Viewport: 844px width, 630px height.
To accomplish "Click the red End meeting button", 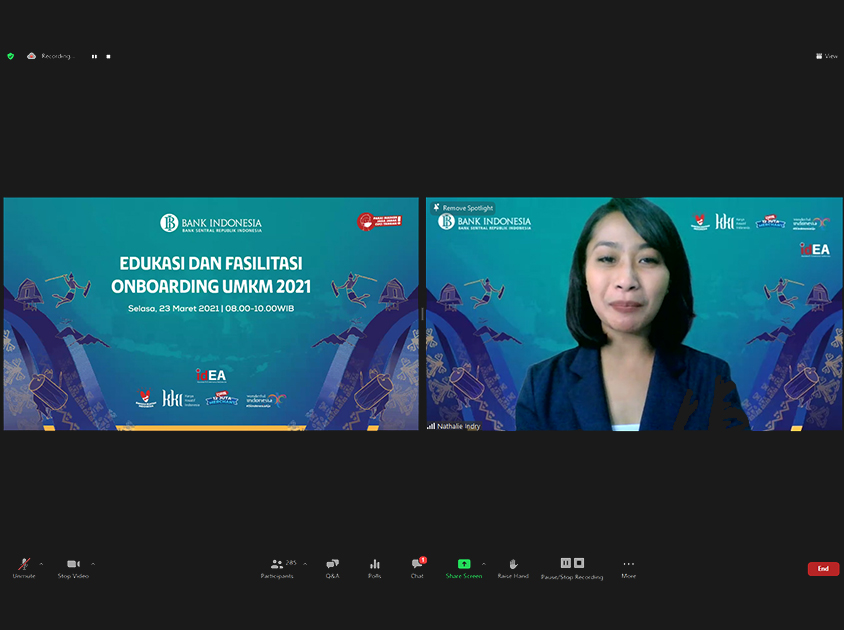I will pyautogui.click(x=823, y=569).
